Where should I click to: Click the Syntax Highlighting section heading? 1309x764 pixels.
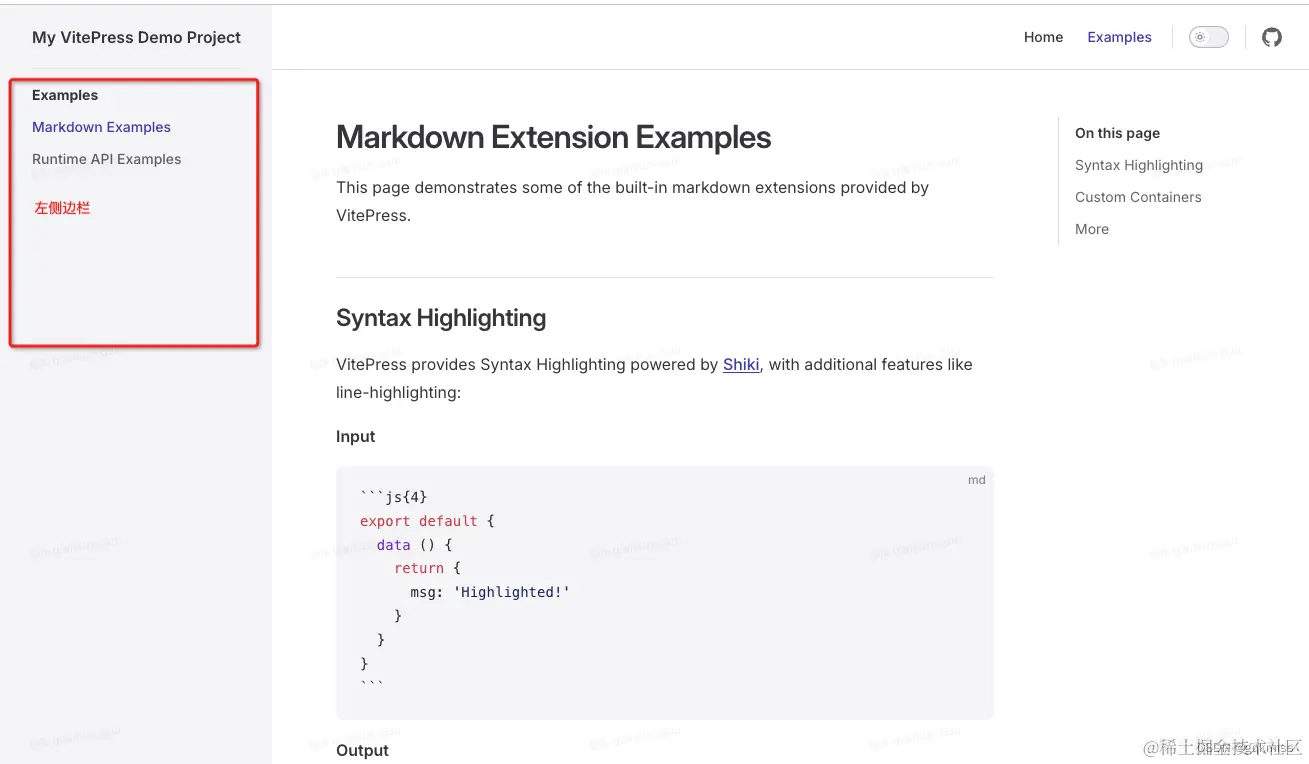tap(441, 318)
